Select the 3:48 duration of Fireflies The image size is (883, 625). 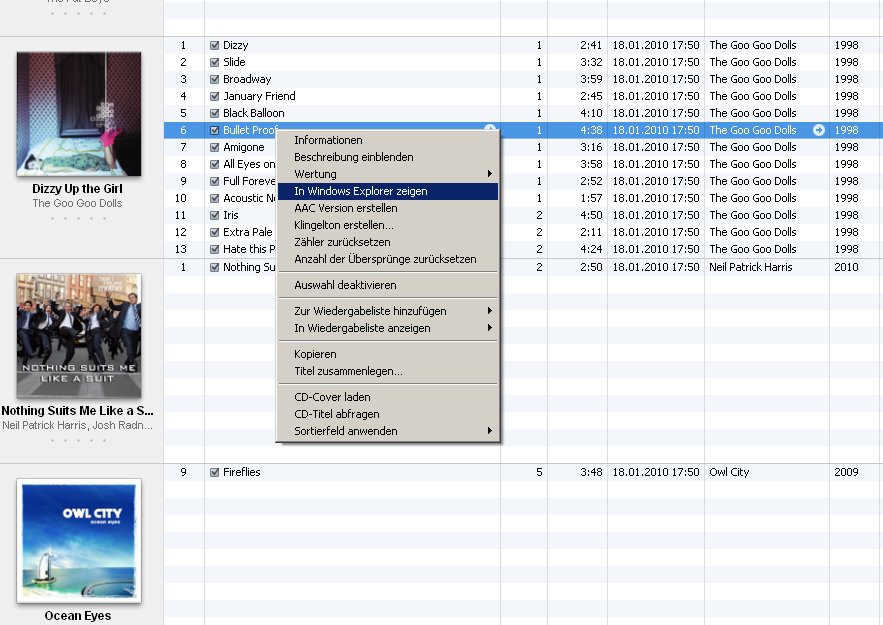591,472
